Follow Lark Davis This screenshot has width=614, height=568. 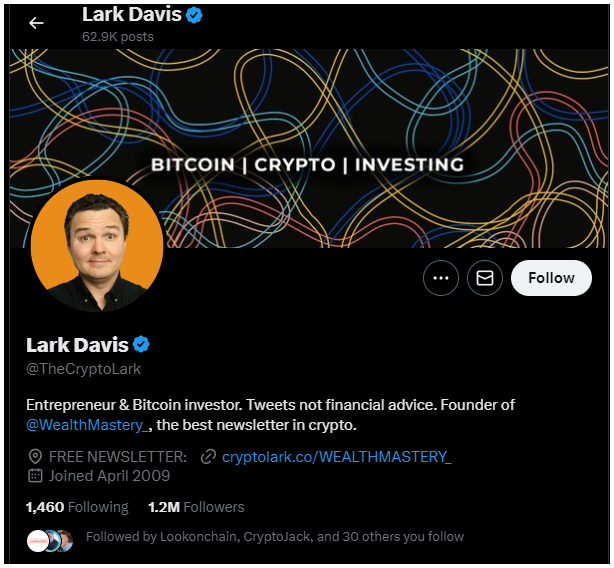point(551,278)
